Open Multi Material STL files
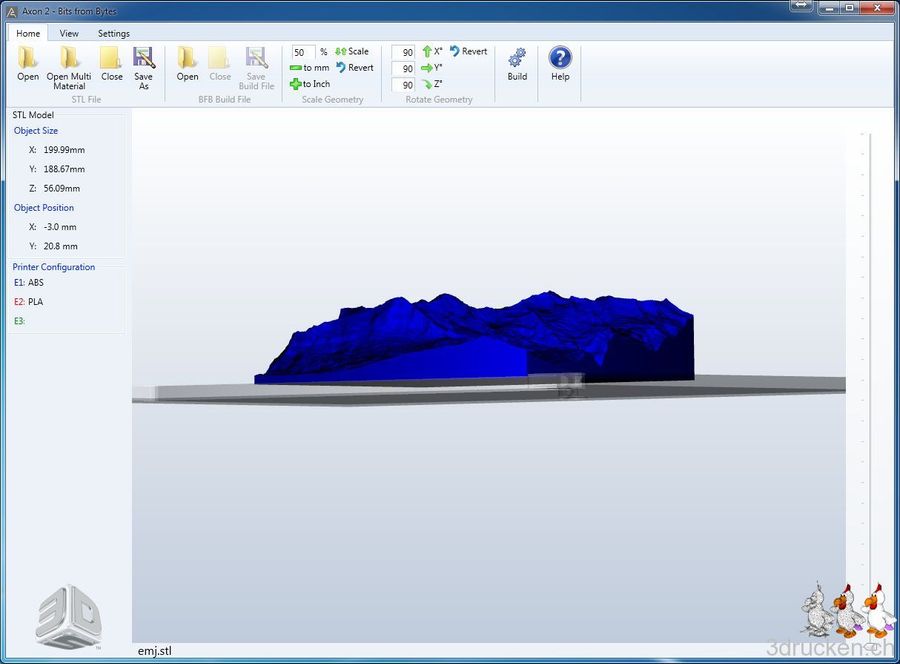900x664 pixels. click(69, 68)
